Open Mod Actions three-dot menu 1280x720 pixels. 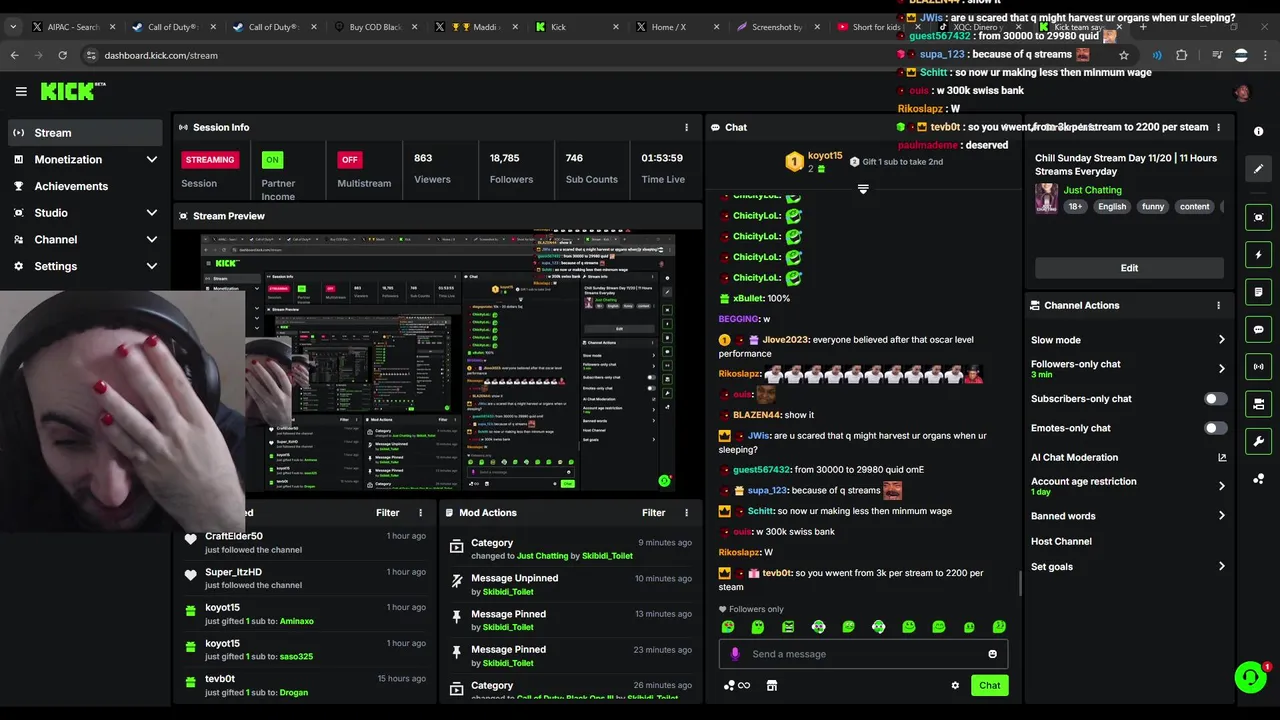click(x=686, y=512)
